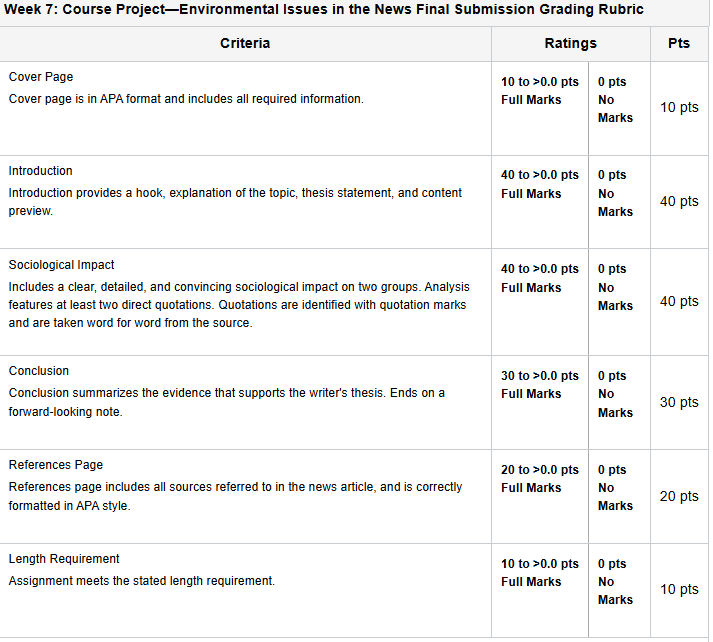Pick No Marks rating for Conclusion
Image resolution: width=713 pixels, height=642 pixels.
619,403
